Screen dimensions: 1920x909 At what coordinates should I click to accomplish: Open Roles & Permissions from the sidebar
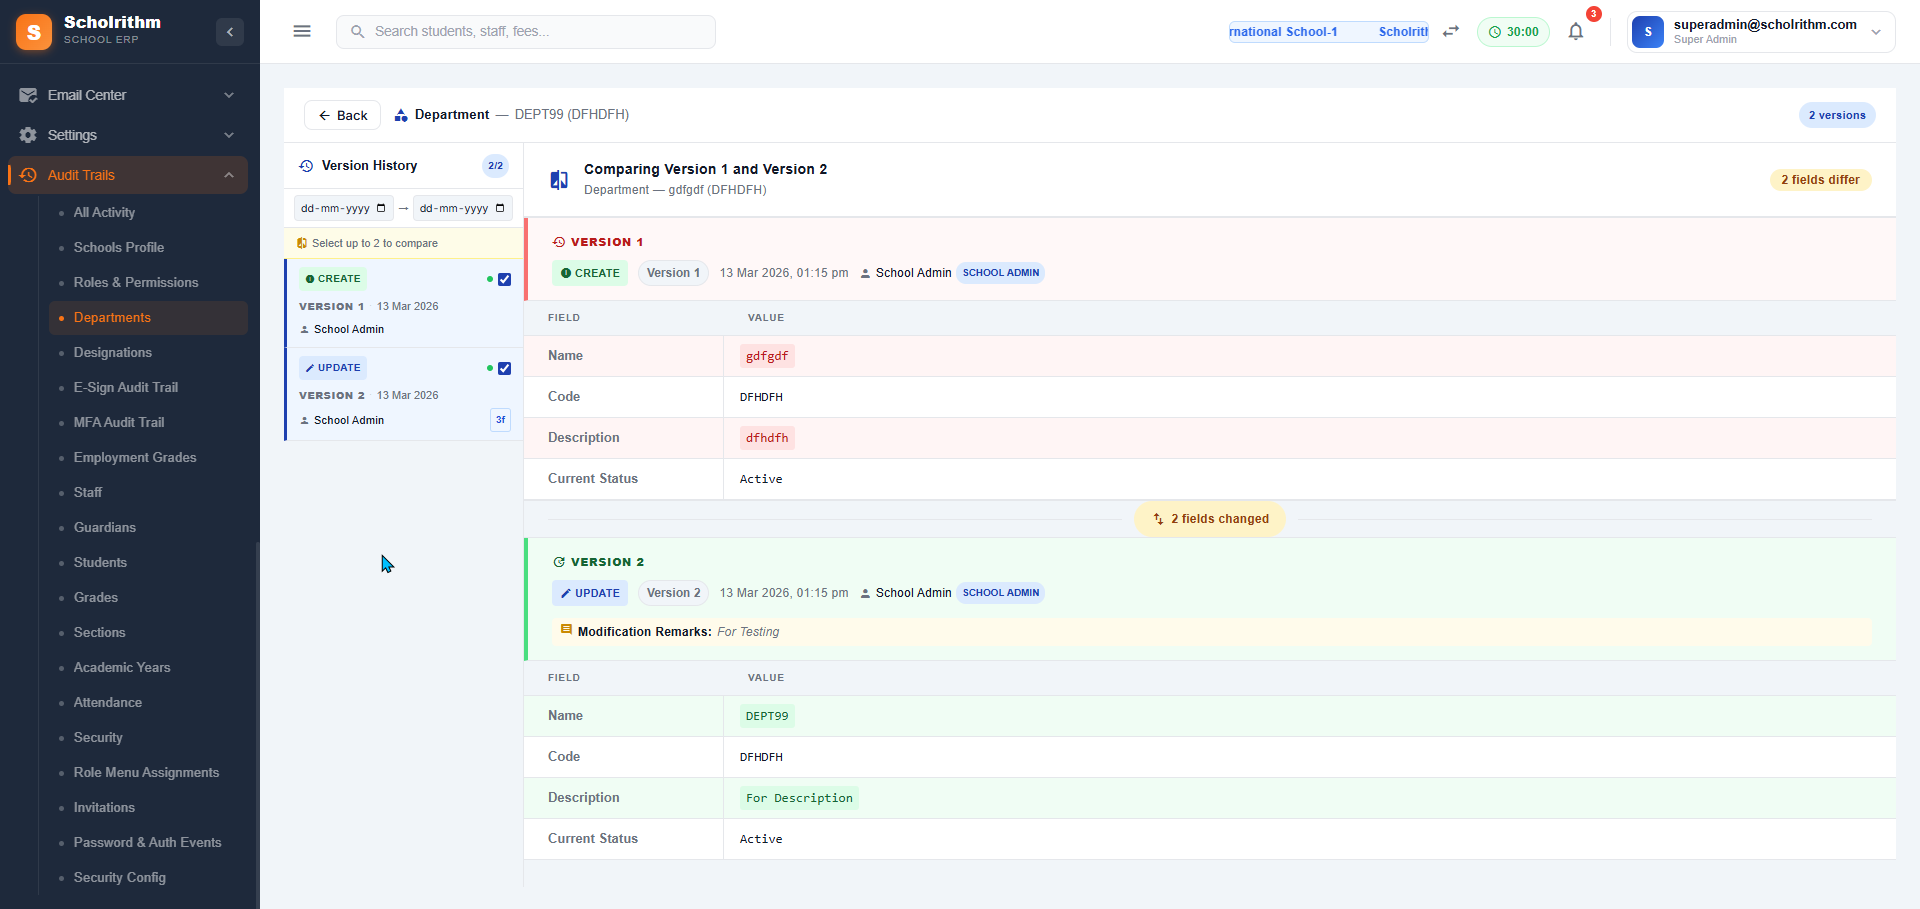(x=136, y=282)
